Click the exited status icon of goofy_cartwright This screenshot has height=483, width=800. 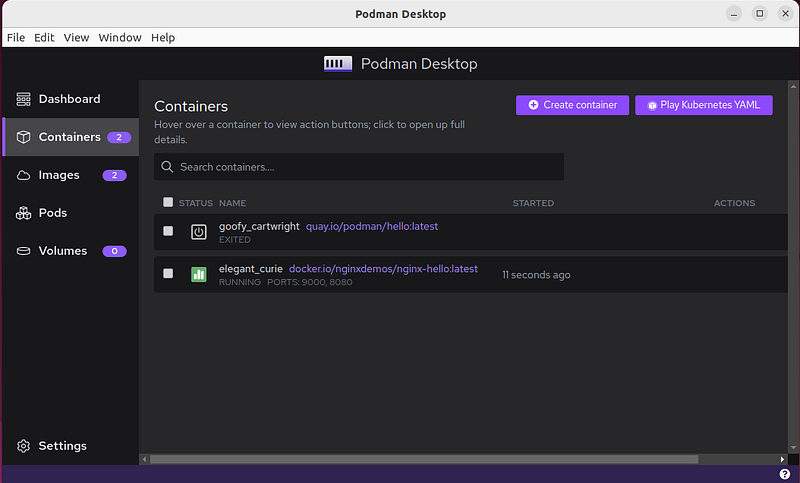(x=199, y=232)
